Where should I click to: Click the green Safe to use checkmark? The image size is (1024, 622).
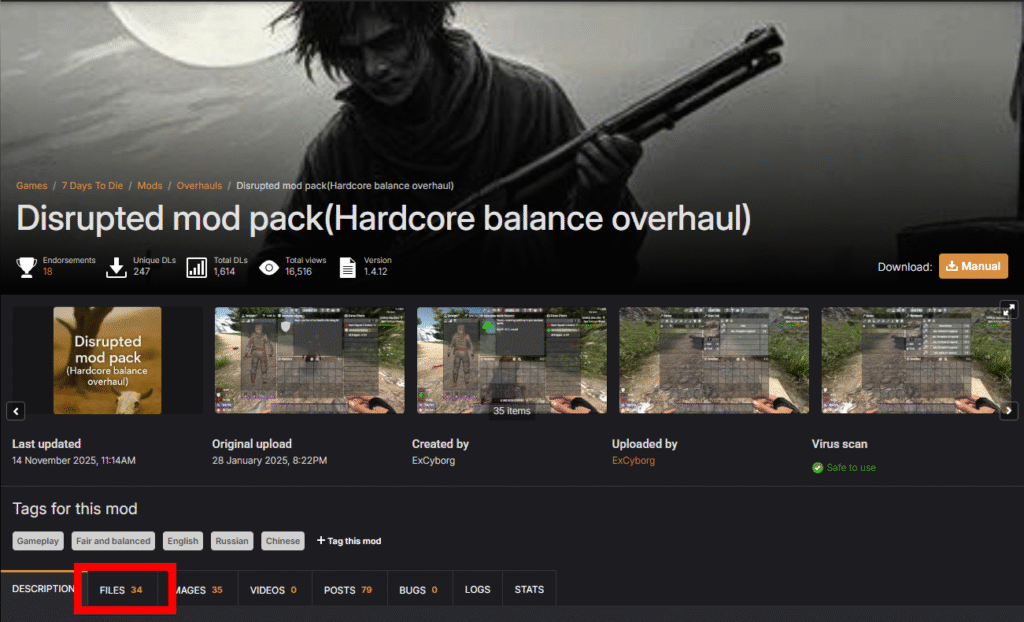[818, 467]
